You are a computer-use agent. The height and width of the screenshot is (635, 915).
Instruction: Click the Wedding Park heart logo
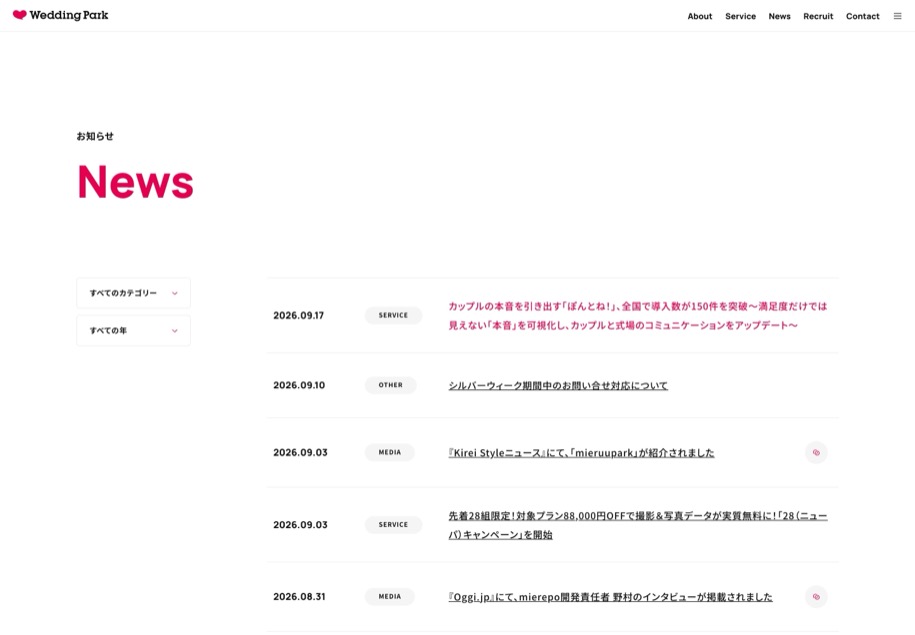pyautogui.click(x=60, y=15)
